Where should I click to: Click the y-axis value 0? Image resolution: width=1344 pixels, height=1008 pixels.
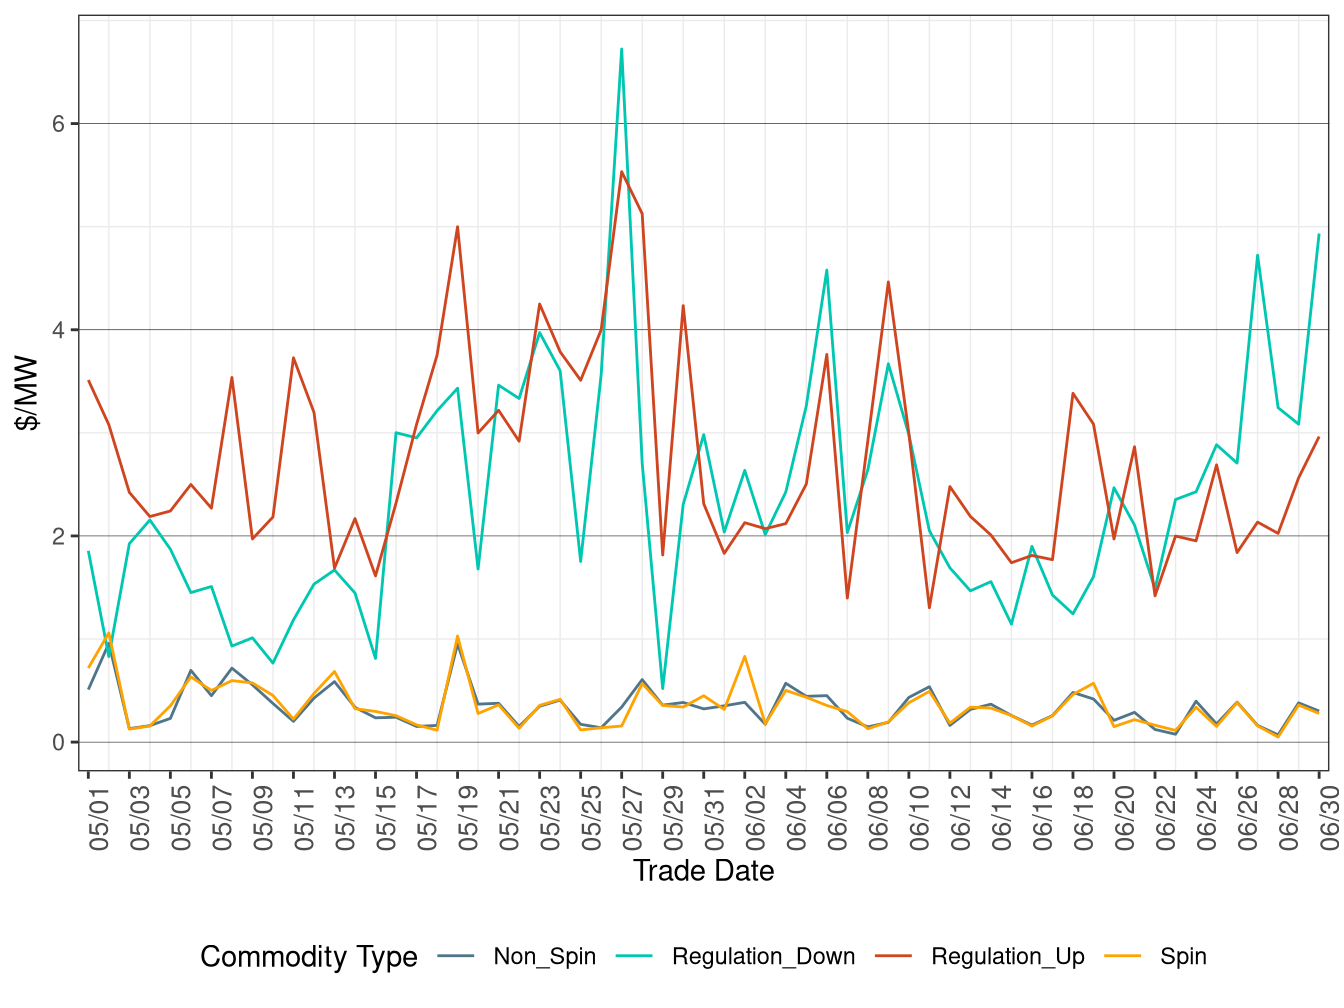tap(58, 742)
